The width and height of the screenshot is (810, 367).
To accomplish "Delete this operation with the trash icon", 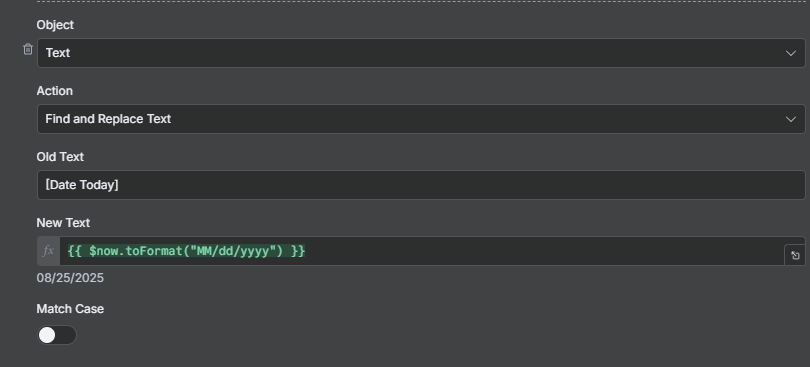I will (28, 49).
